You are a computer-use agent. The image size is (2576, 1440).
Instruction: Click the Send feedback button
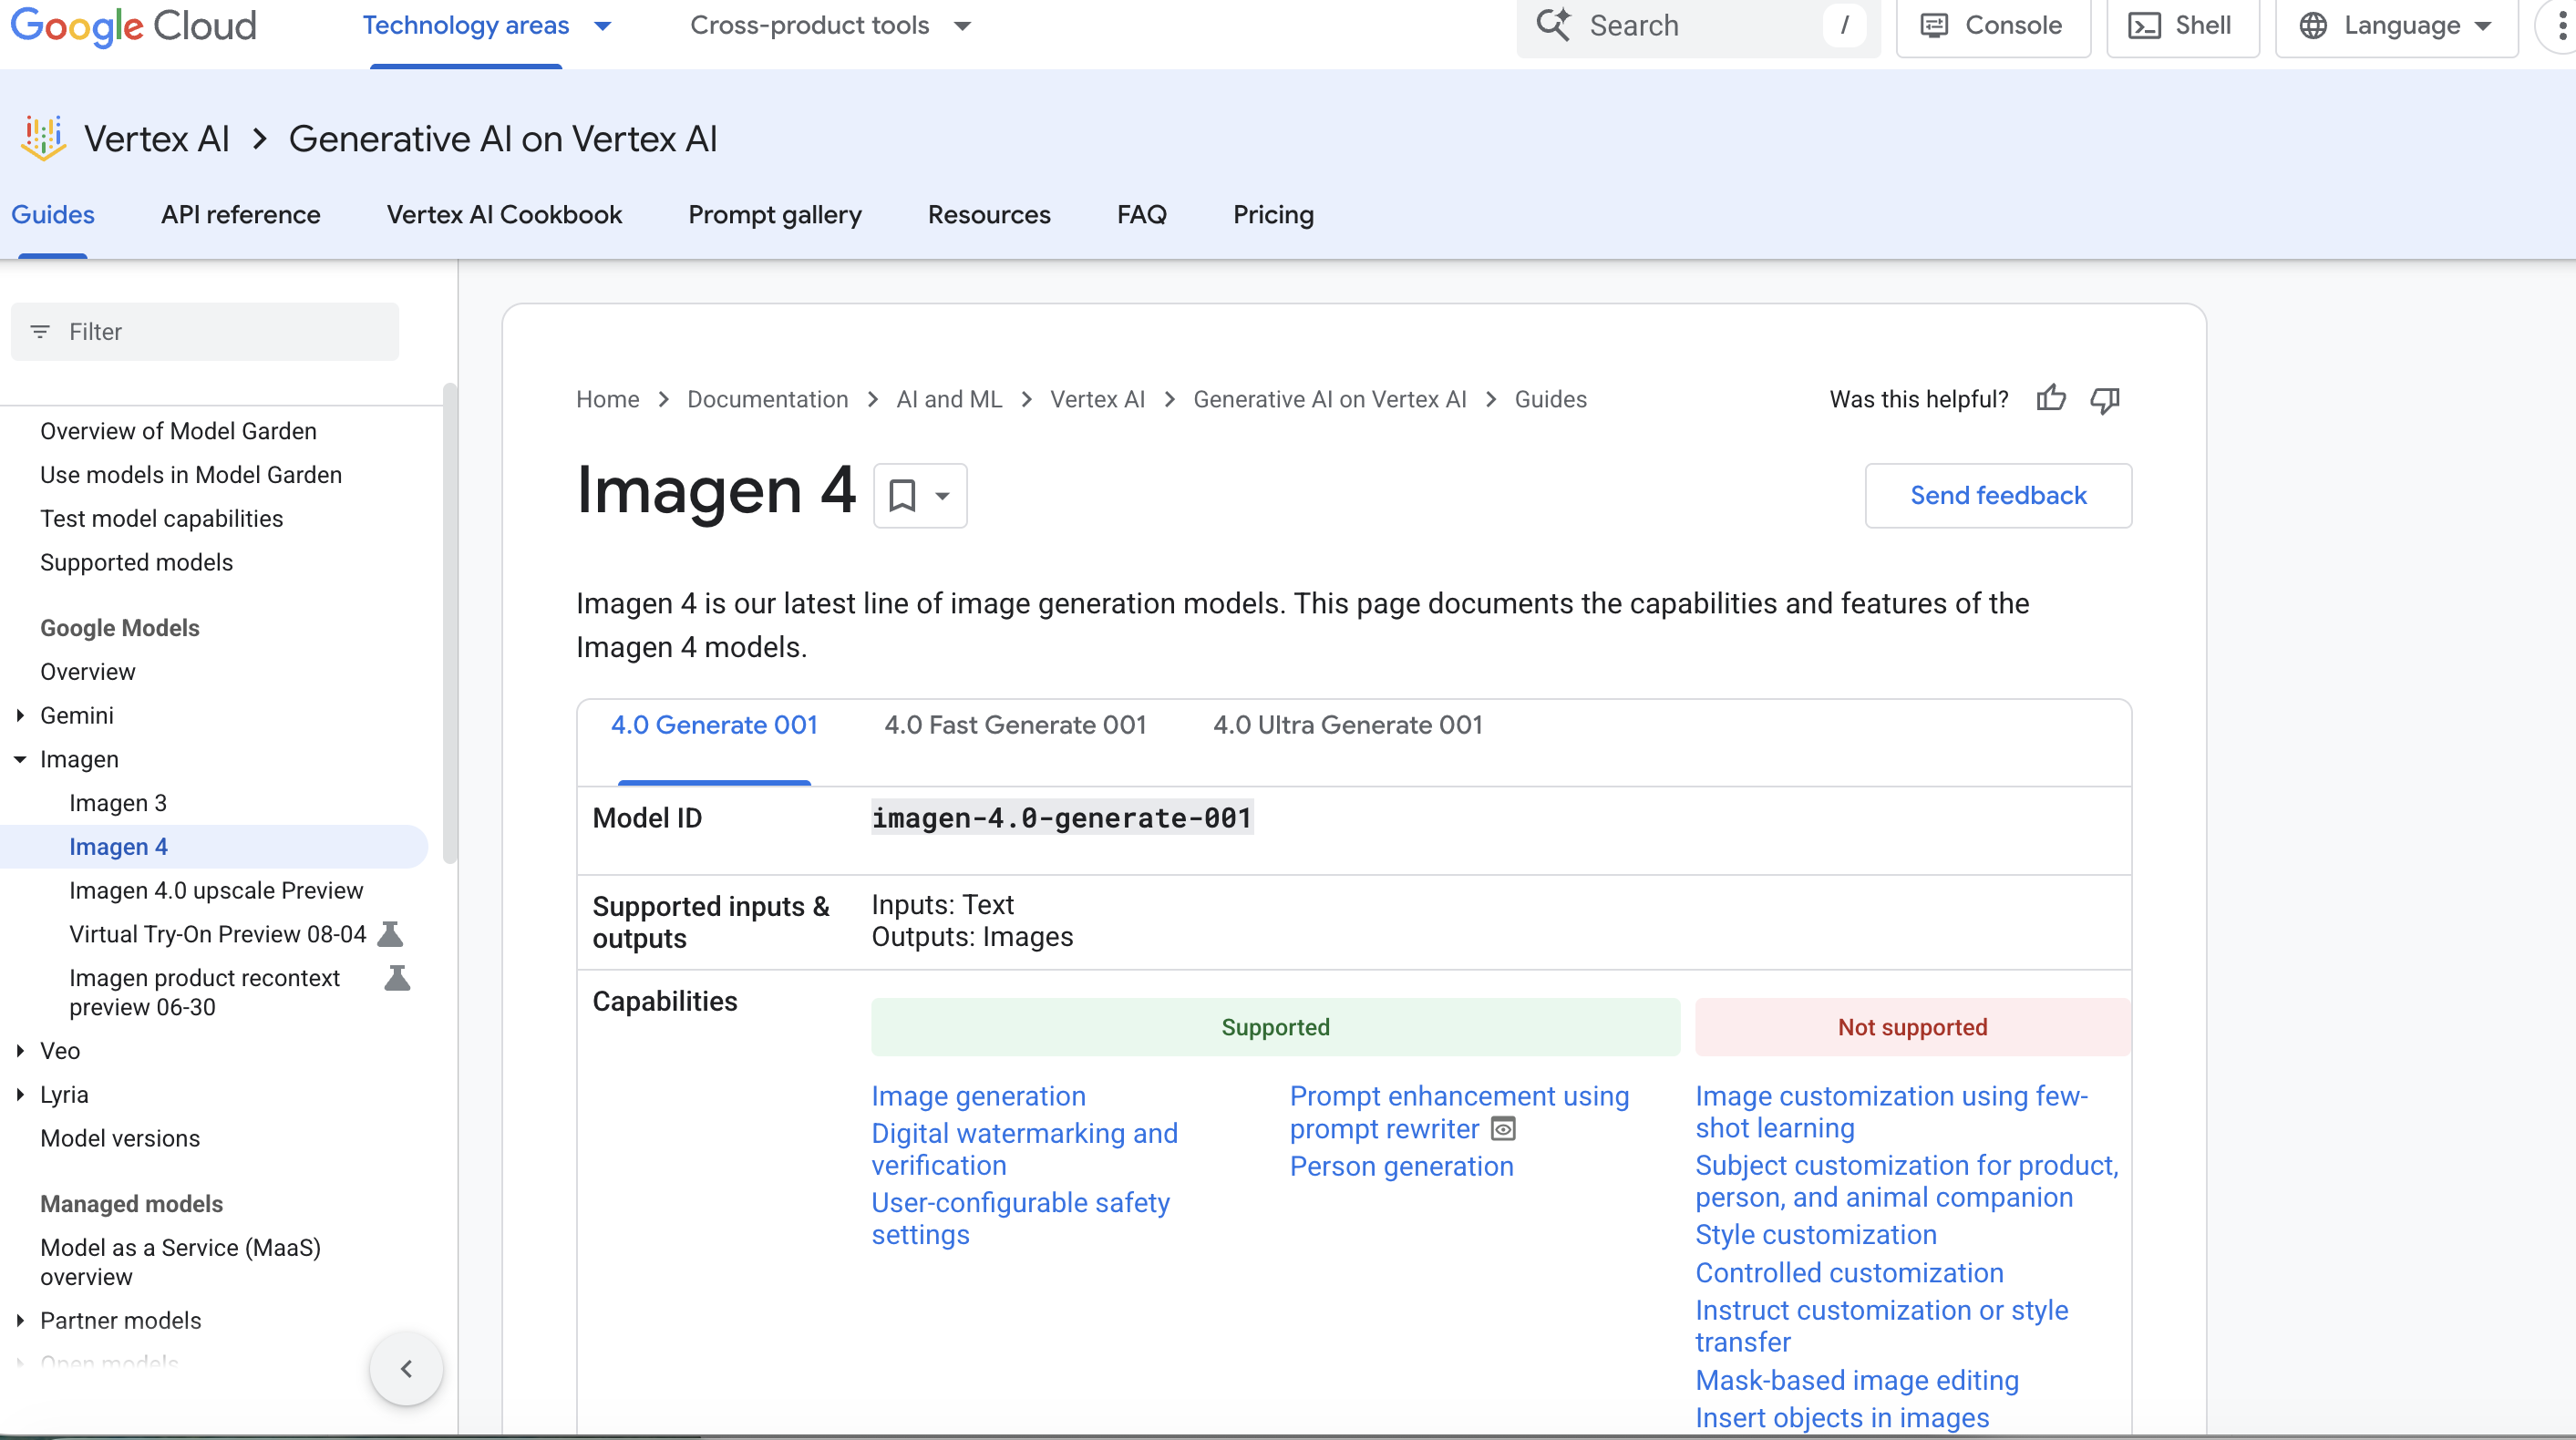pos(1997,495)
